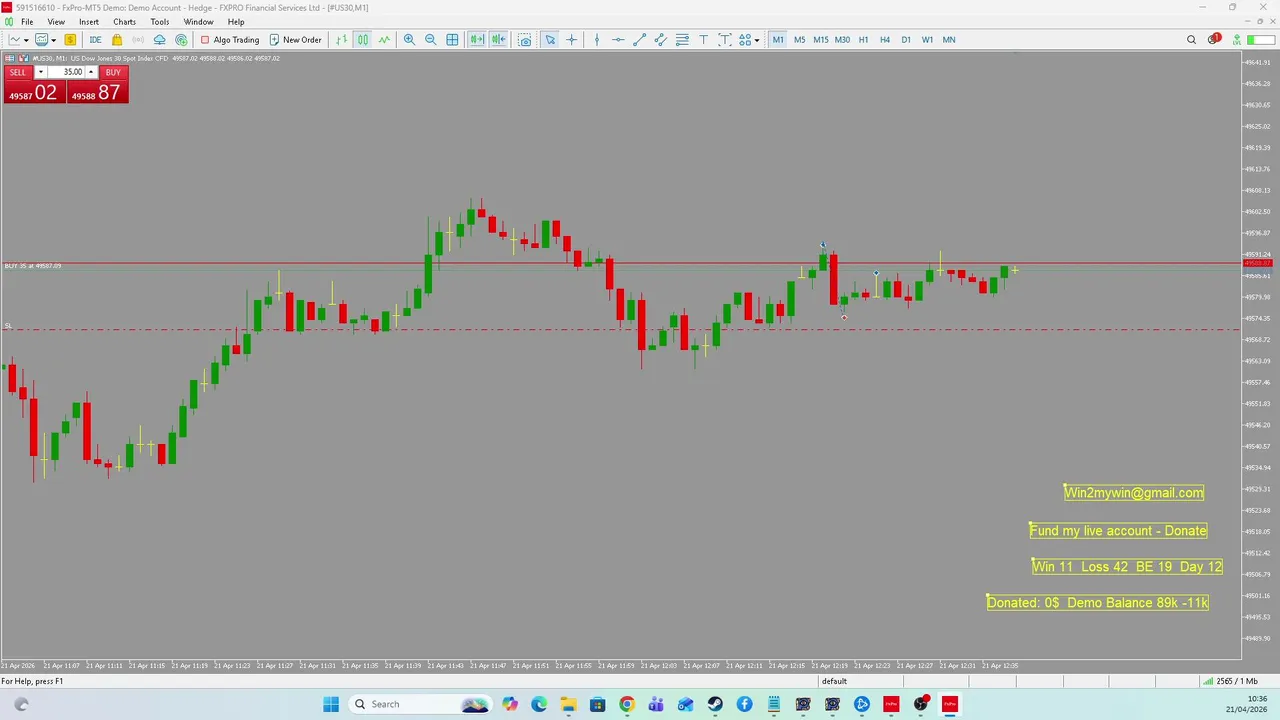Draw a vertical line
1280x720 pixels.
(x=597, y=40)
